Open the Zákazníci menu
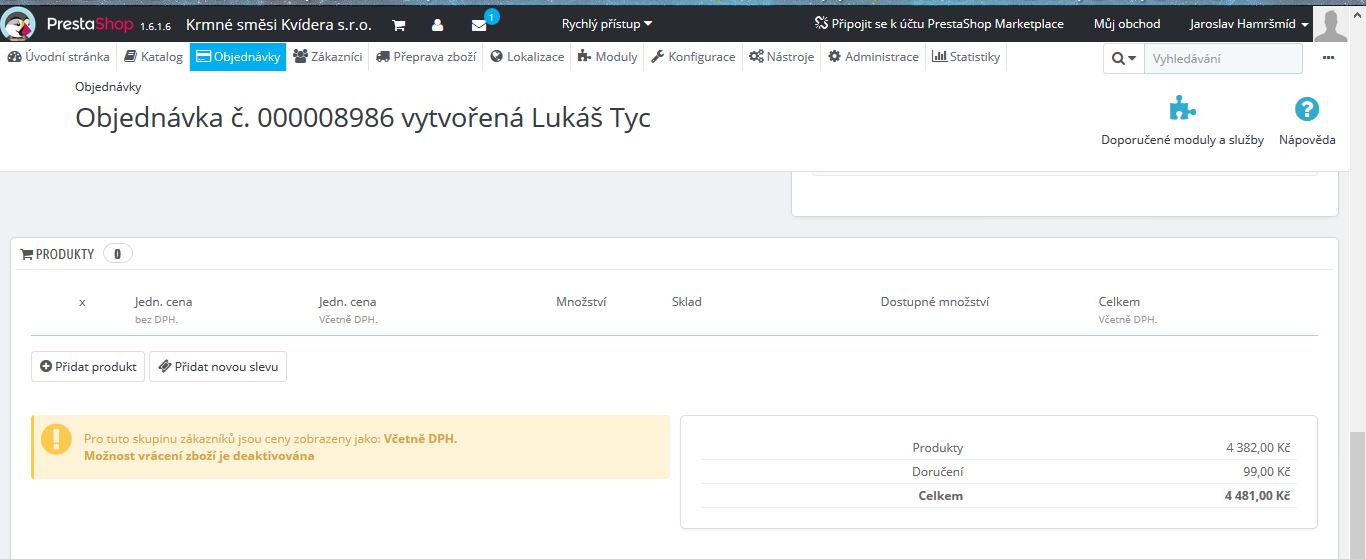The height and width of the screenshot is (559, 1366). pos(327,57)
